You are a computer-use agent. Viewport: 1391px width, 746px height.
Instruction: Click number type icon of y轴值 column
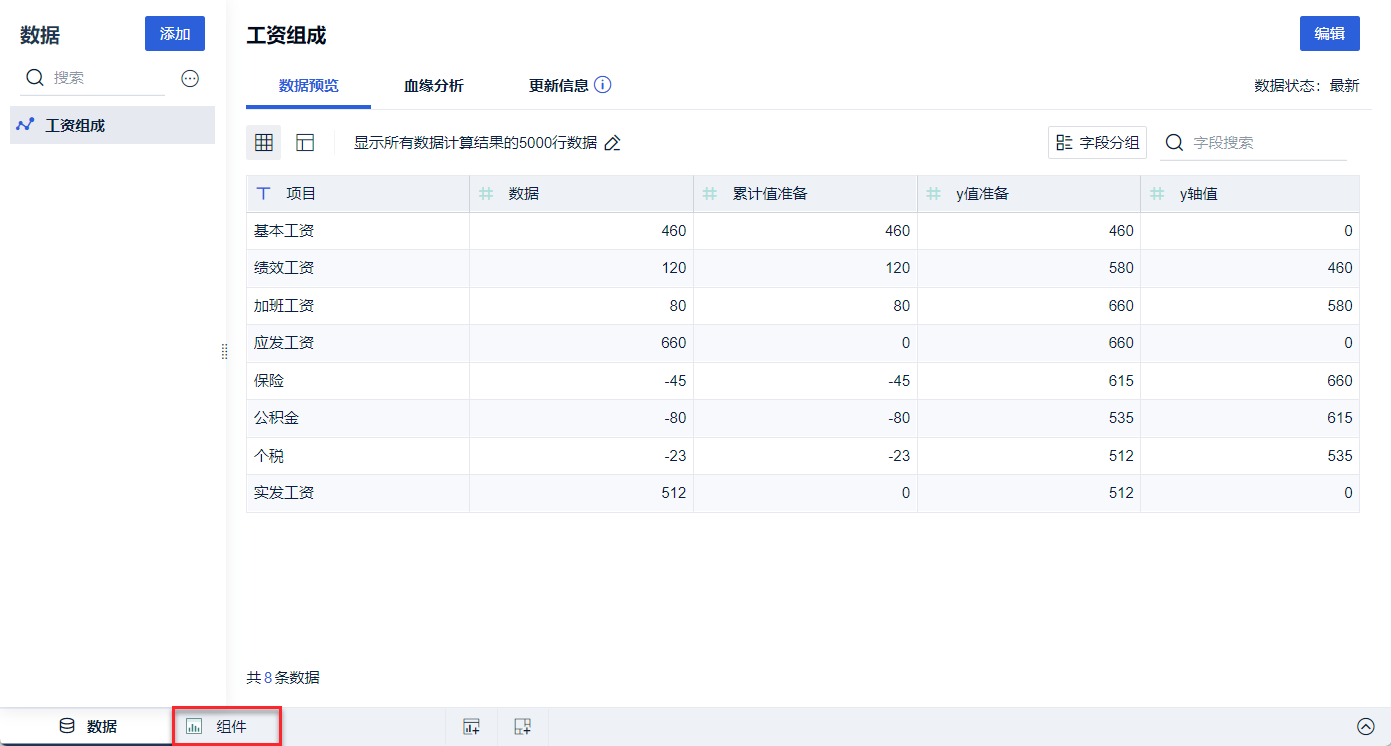click(x=1157, y=194)
